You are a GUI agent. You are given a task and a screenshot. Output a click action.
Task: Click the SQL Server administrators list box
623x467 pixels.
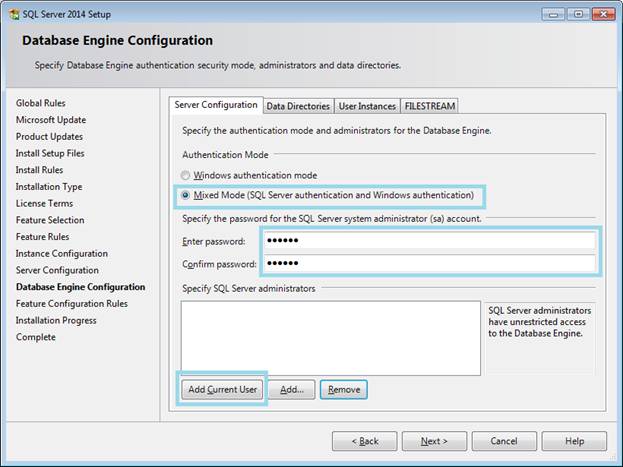(x=331, y=338)
